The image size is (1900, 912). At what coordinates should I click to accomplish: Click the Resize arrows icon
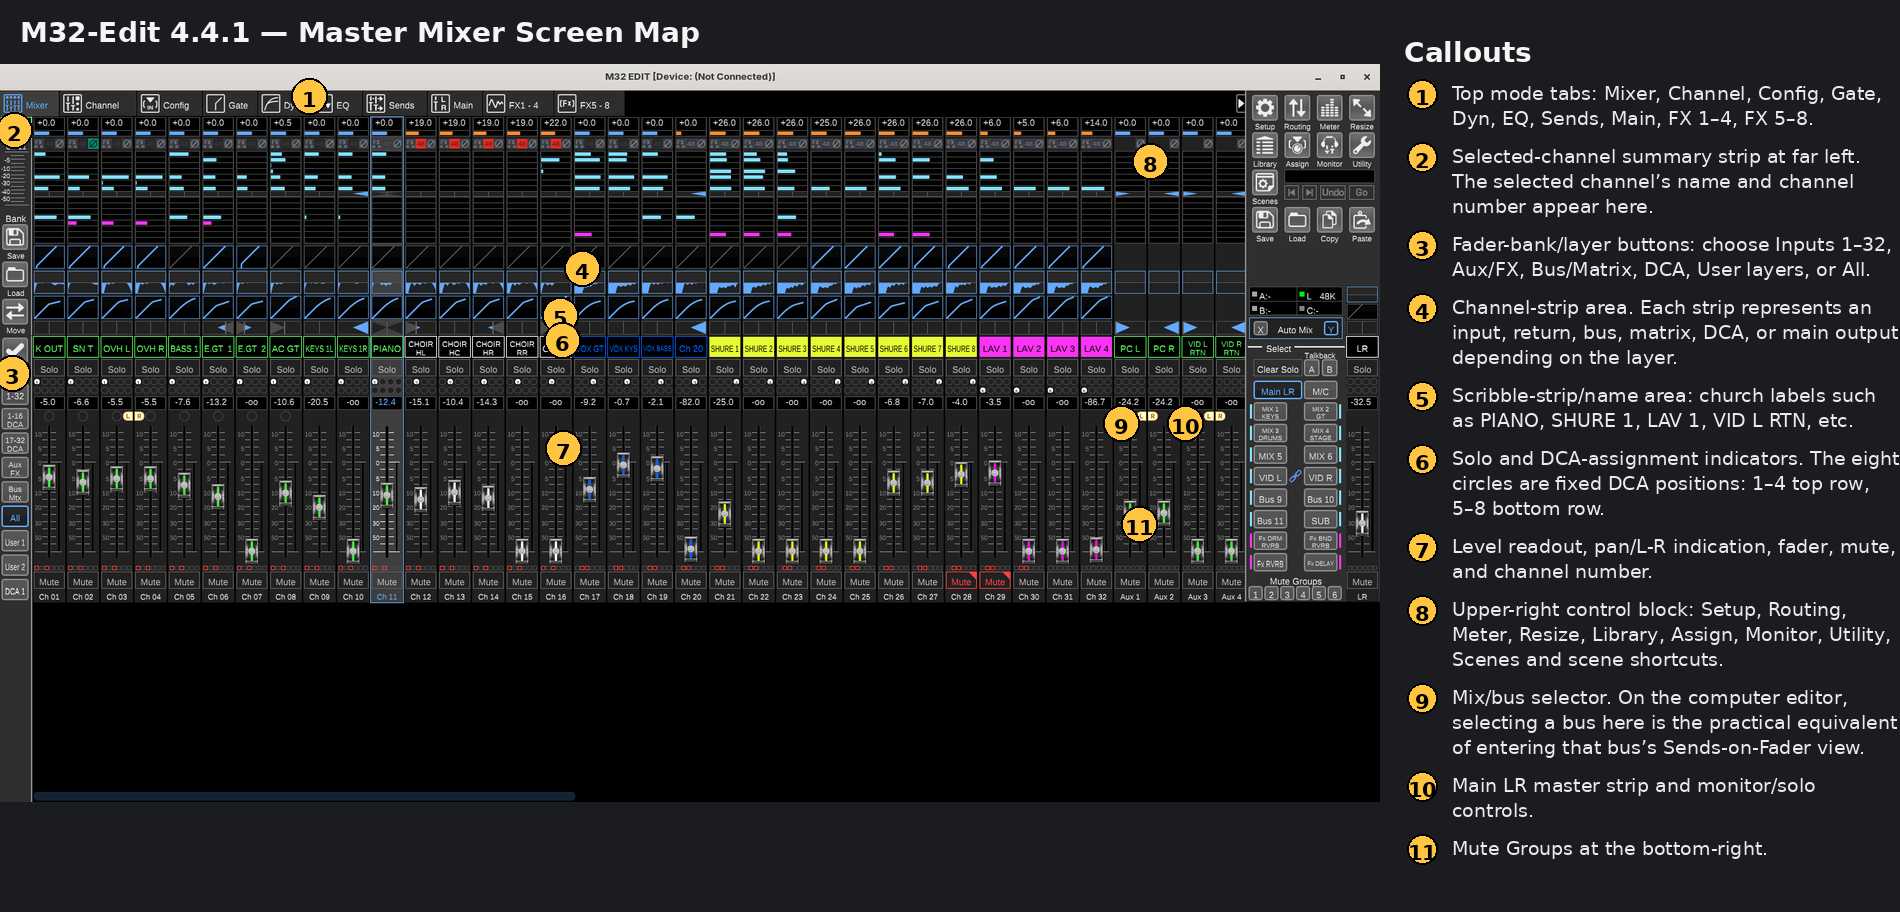[1362, 108]
